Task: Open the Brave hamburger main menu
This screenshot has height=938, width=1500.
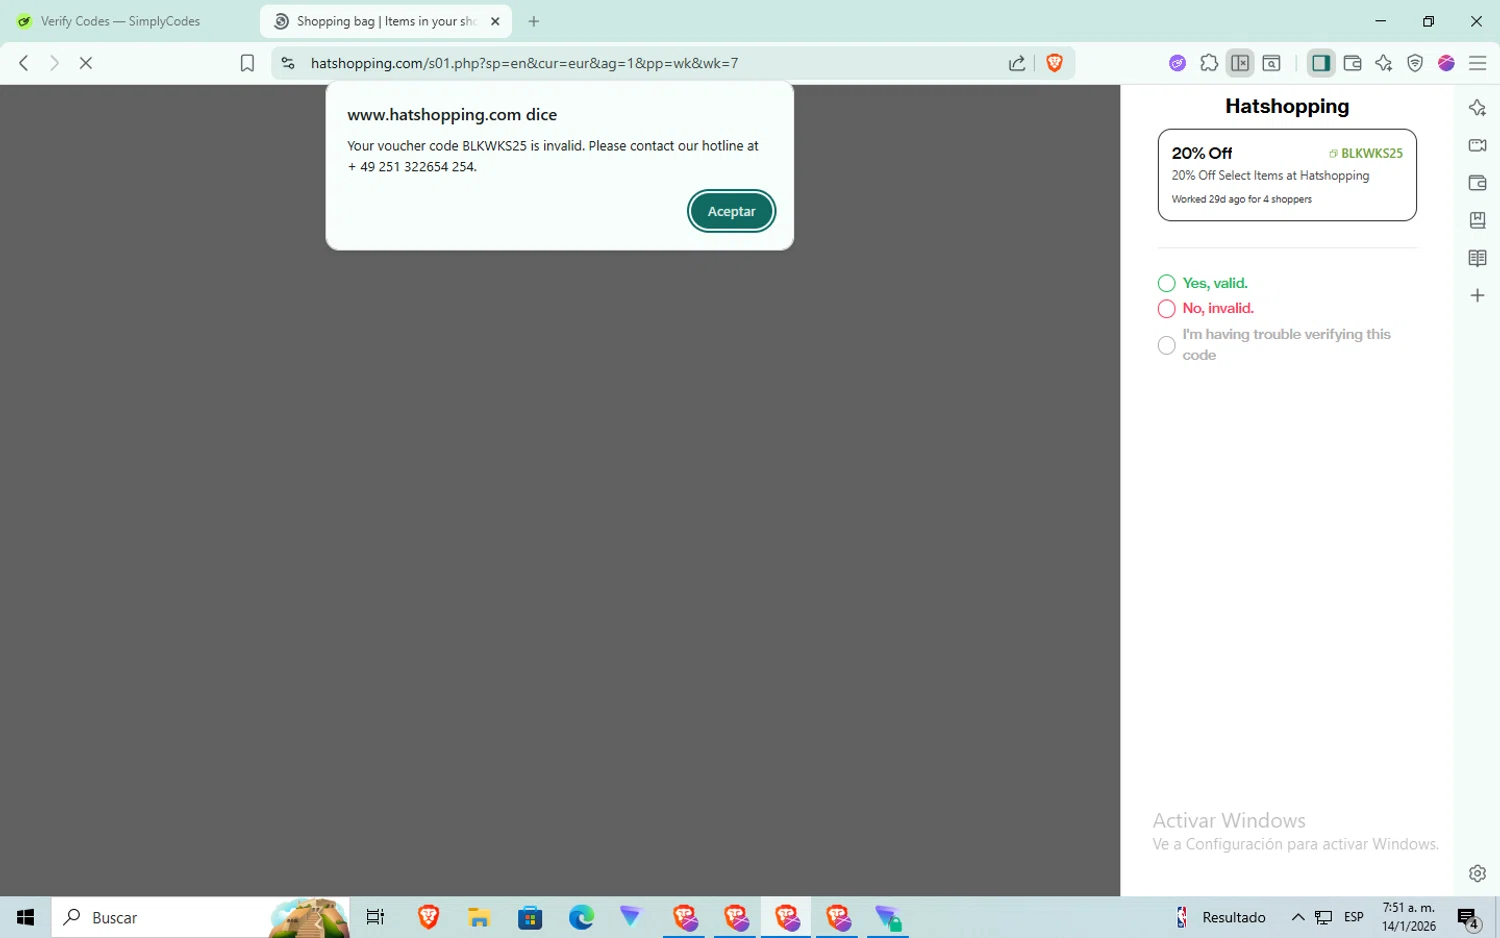Action: pyautogui.click(x=1477, y=63)
